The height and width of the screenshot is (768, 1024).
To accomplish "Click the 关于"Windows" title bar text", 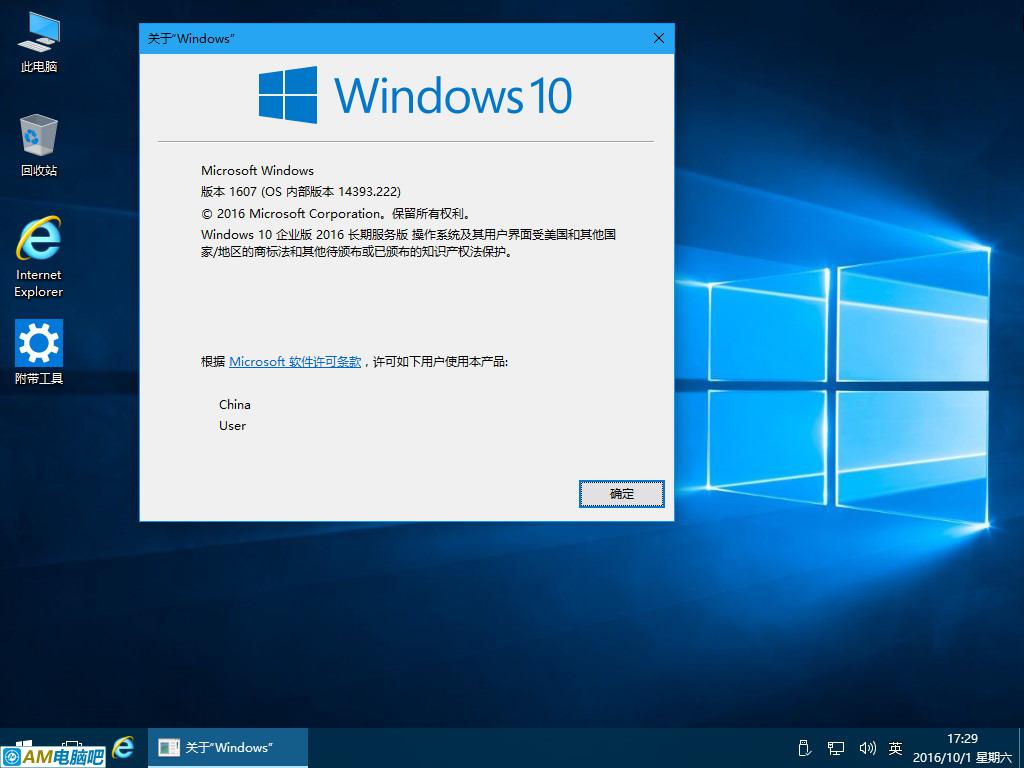I will (x=191, y=39).
